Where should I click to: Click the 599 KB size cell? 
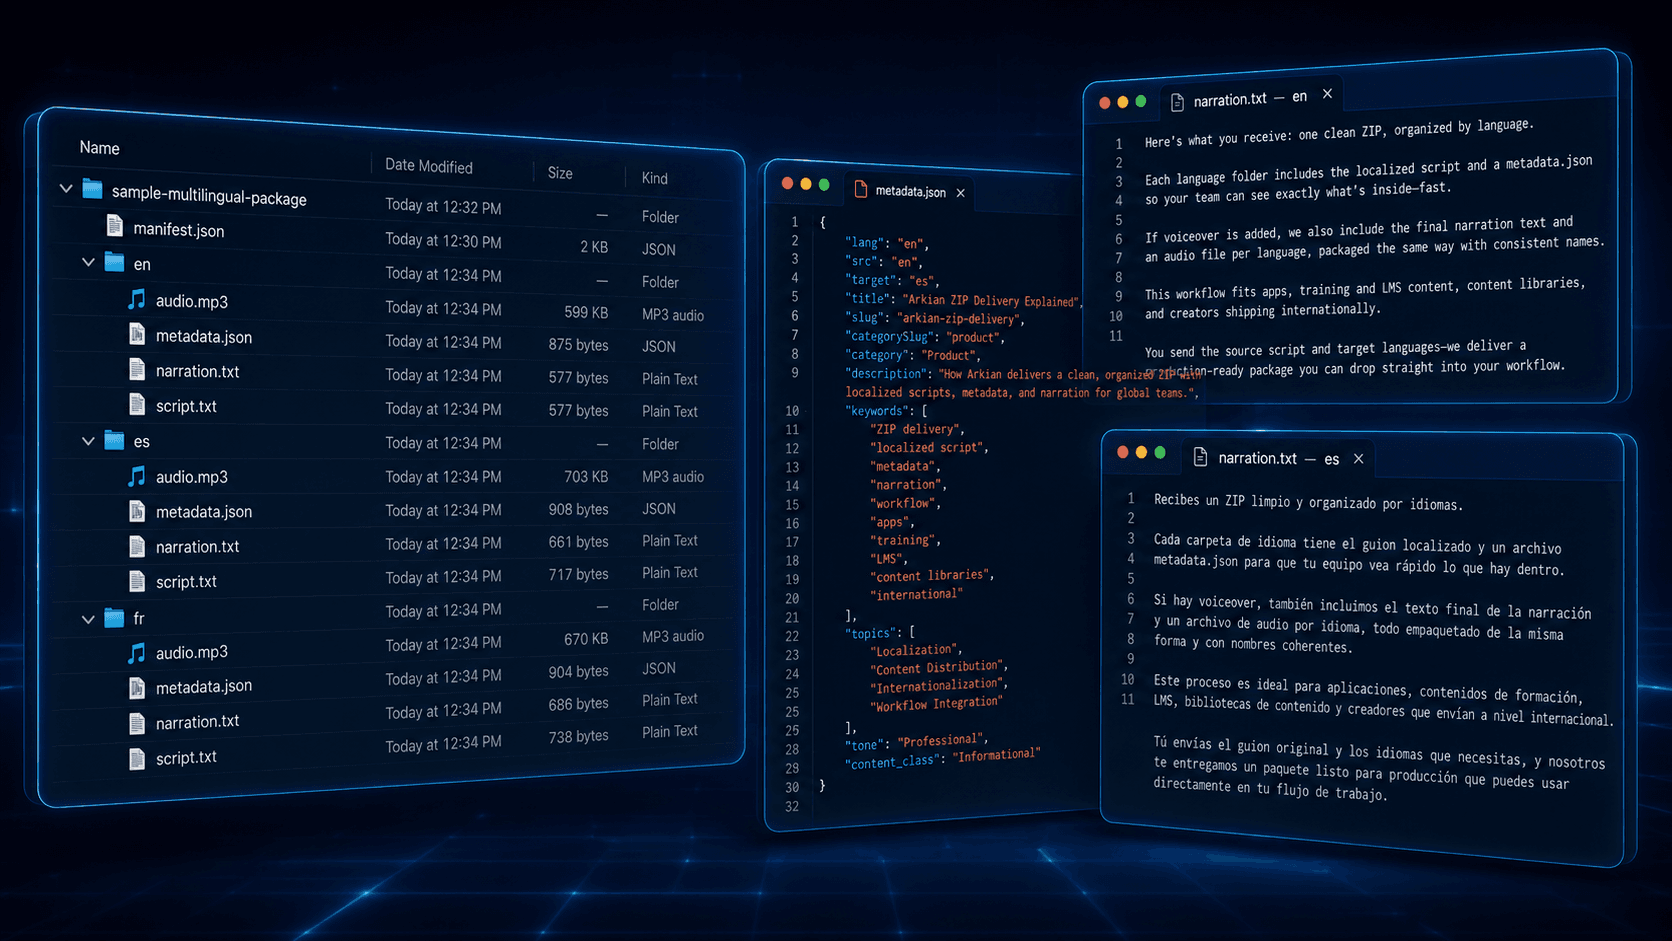pyautogui.click(x=586, y=313)
